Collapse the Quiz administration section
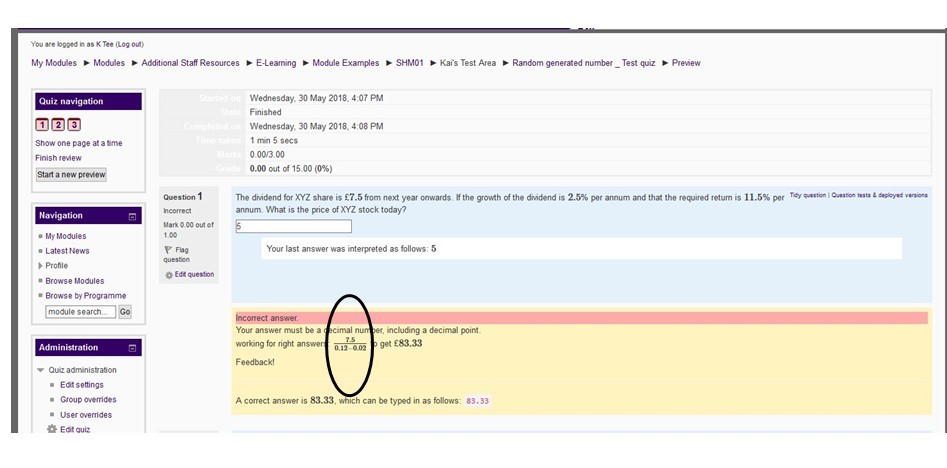 point(41,370)
